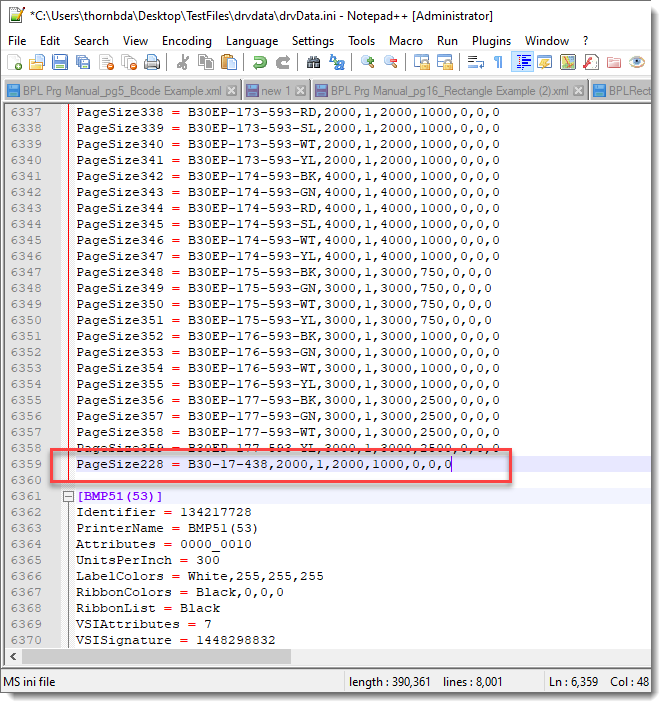Click the horizontal scrollbar left arrow
The height and width of the screenshot is (708, 666).
point(13,657)
